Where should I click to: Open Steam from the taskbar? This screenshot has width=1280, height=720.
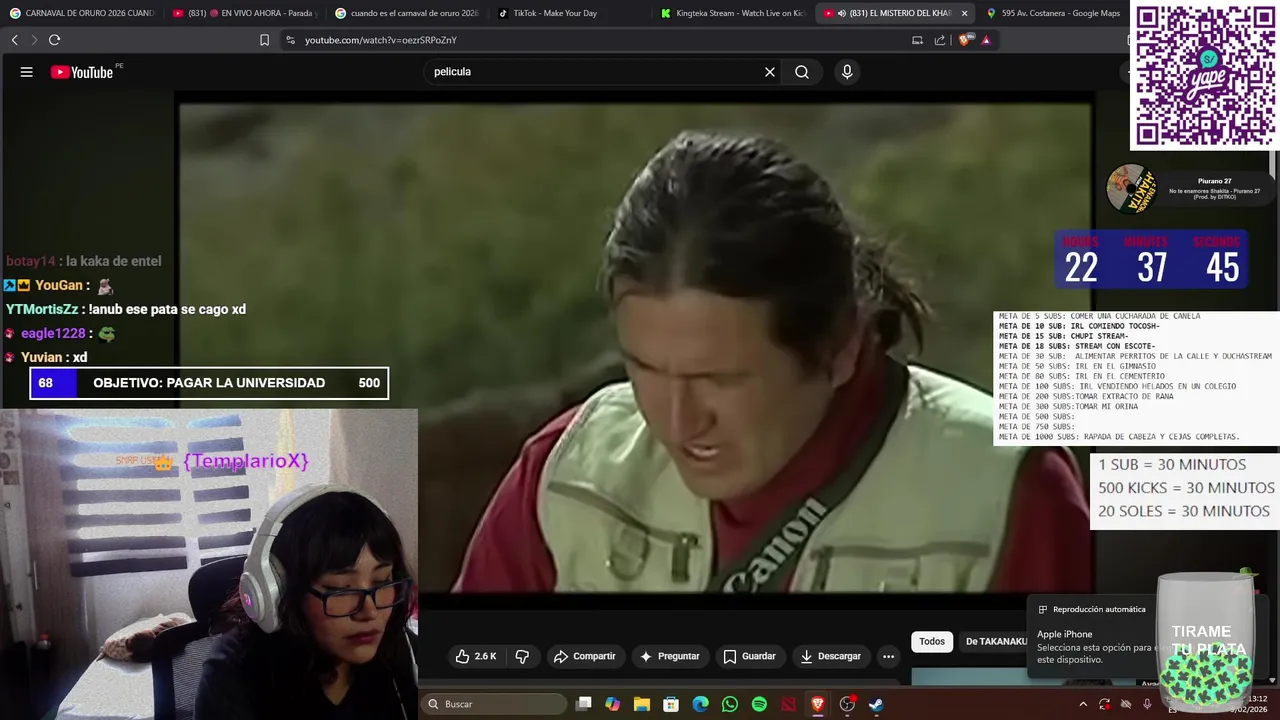point(876,704)
